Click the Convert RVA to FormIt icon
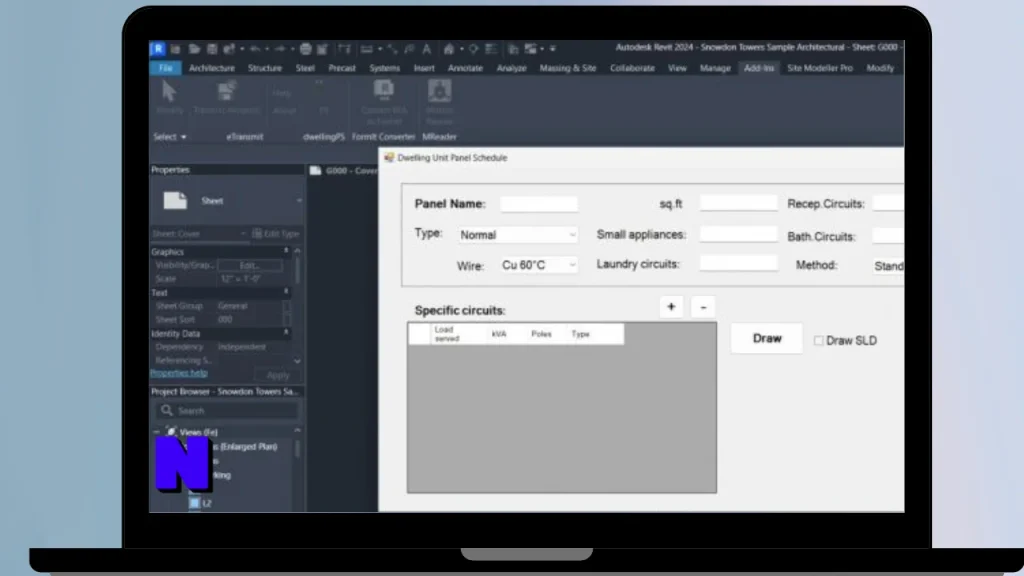1024x576 pixels. (x=383, y=90)
